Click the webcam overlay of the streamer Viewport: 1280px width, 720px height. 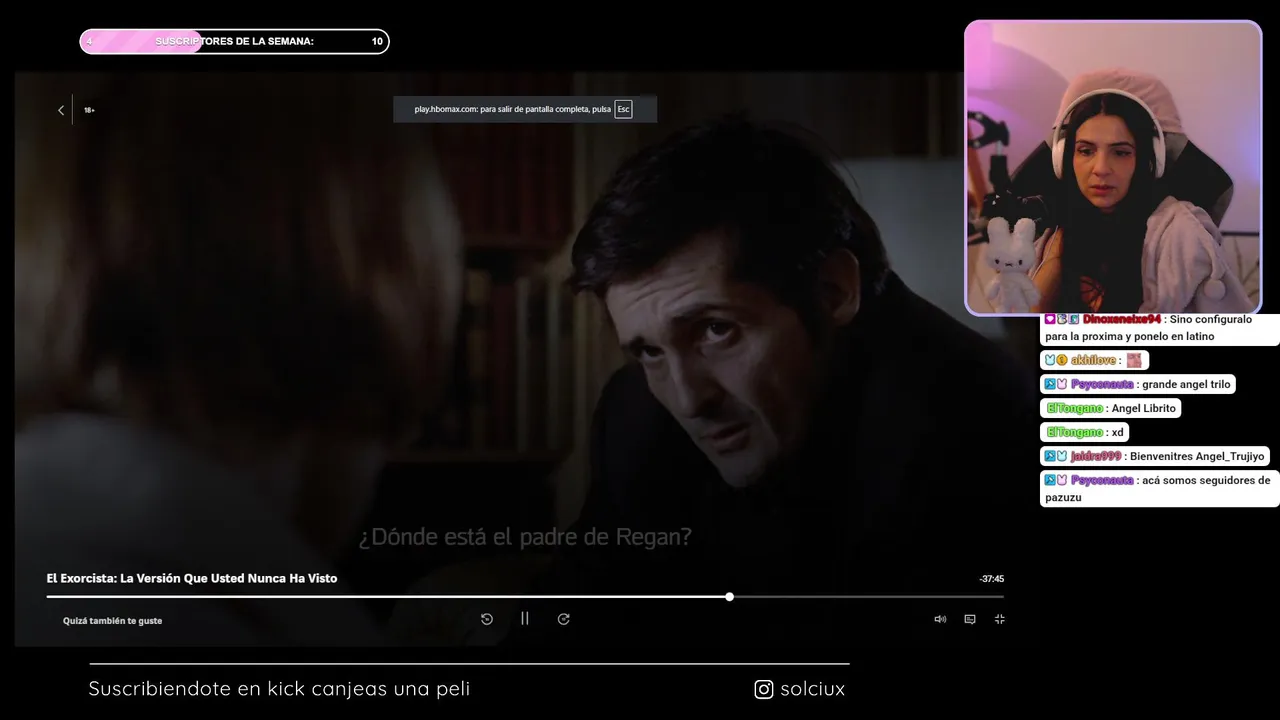coord(1113,168)
